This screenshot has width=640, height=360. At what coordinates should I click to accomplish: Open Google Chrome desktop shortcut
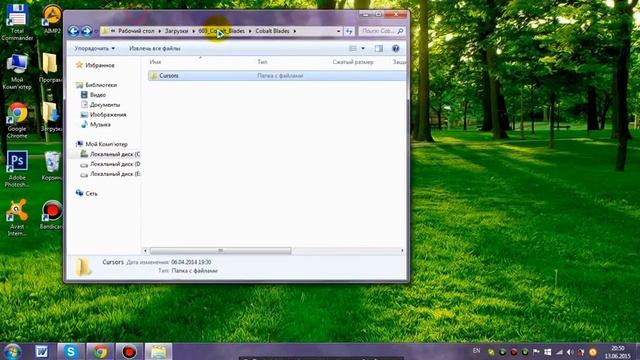pyautogui.click(x=17, y=120)
